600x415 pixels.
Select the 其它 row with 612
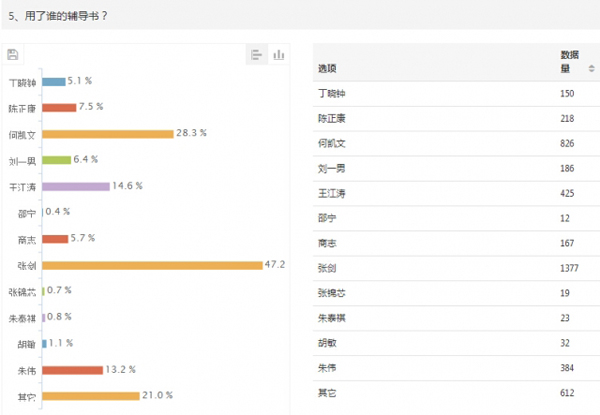[x=456, y=393]
